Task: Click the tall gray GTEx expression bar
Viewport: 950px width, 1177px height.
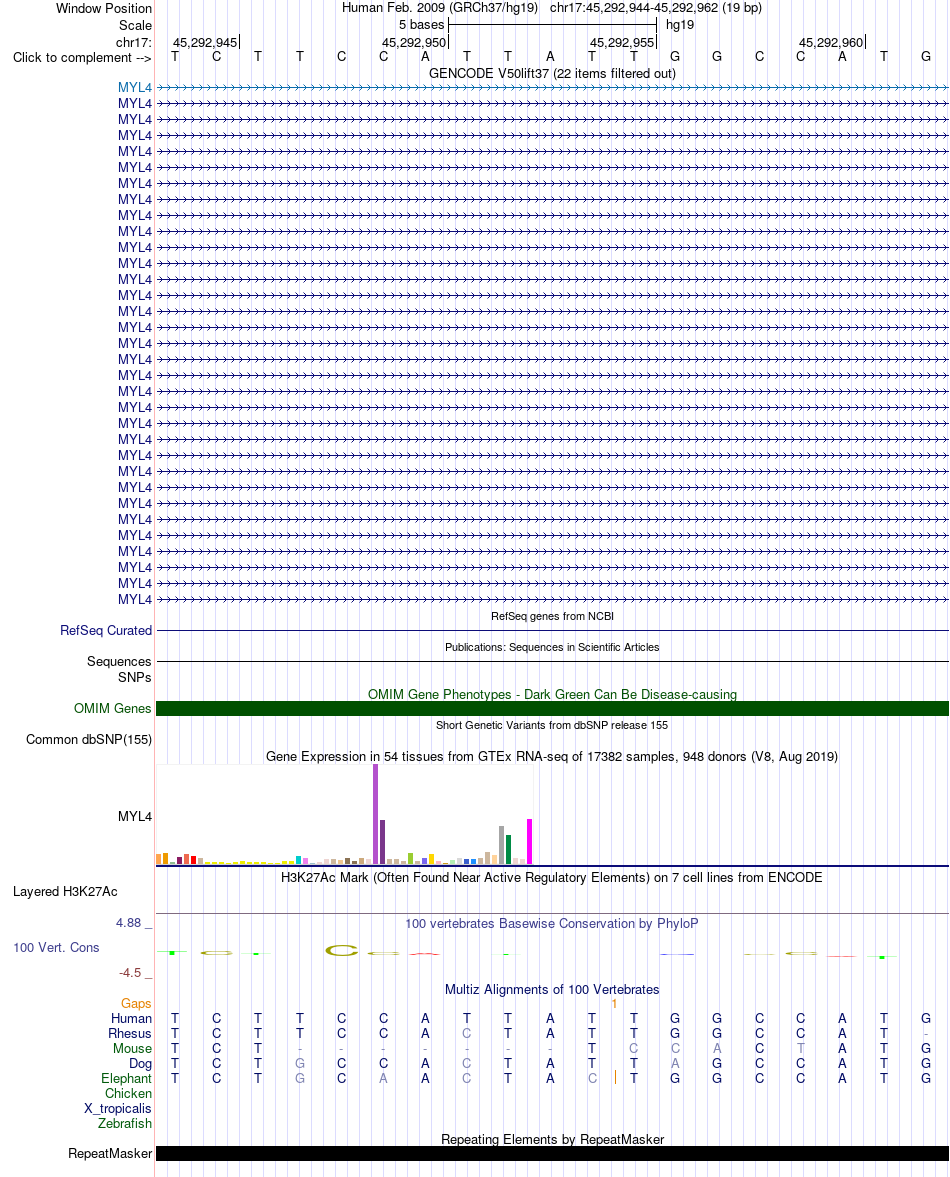Action: (x=501, y=845)
